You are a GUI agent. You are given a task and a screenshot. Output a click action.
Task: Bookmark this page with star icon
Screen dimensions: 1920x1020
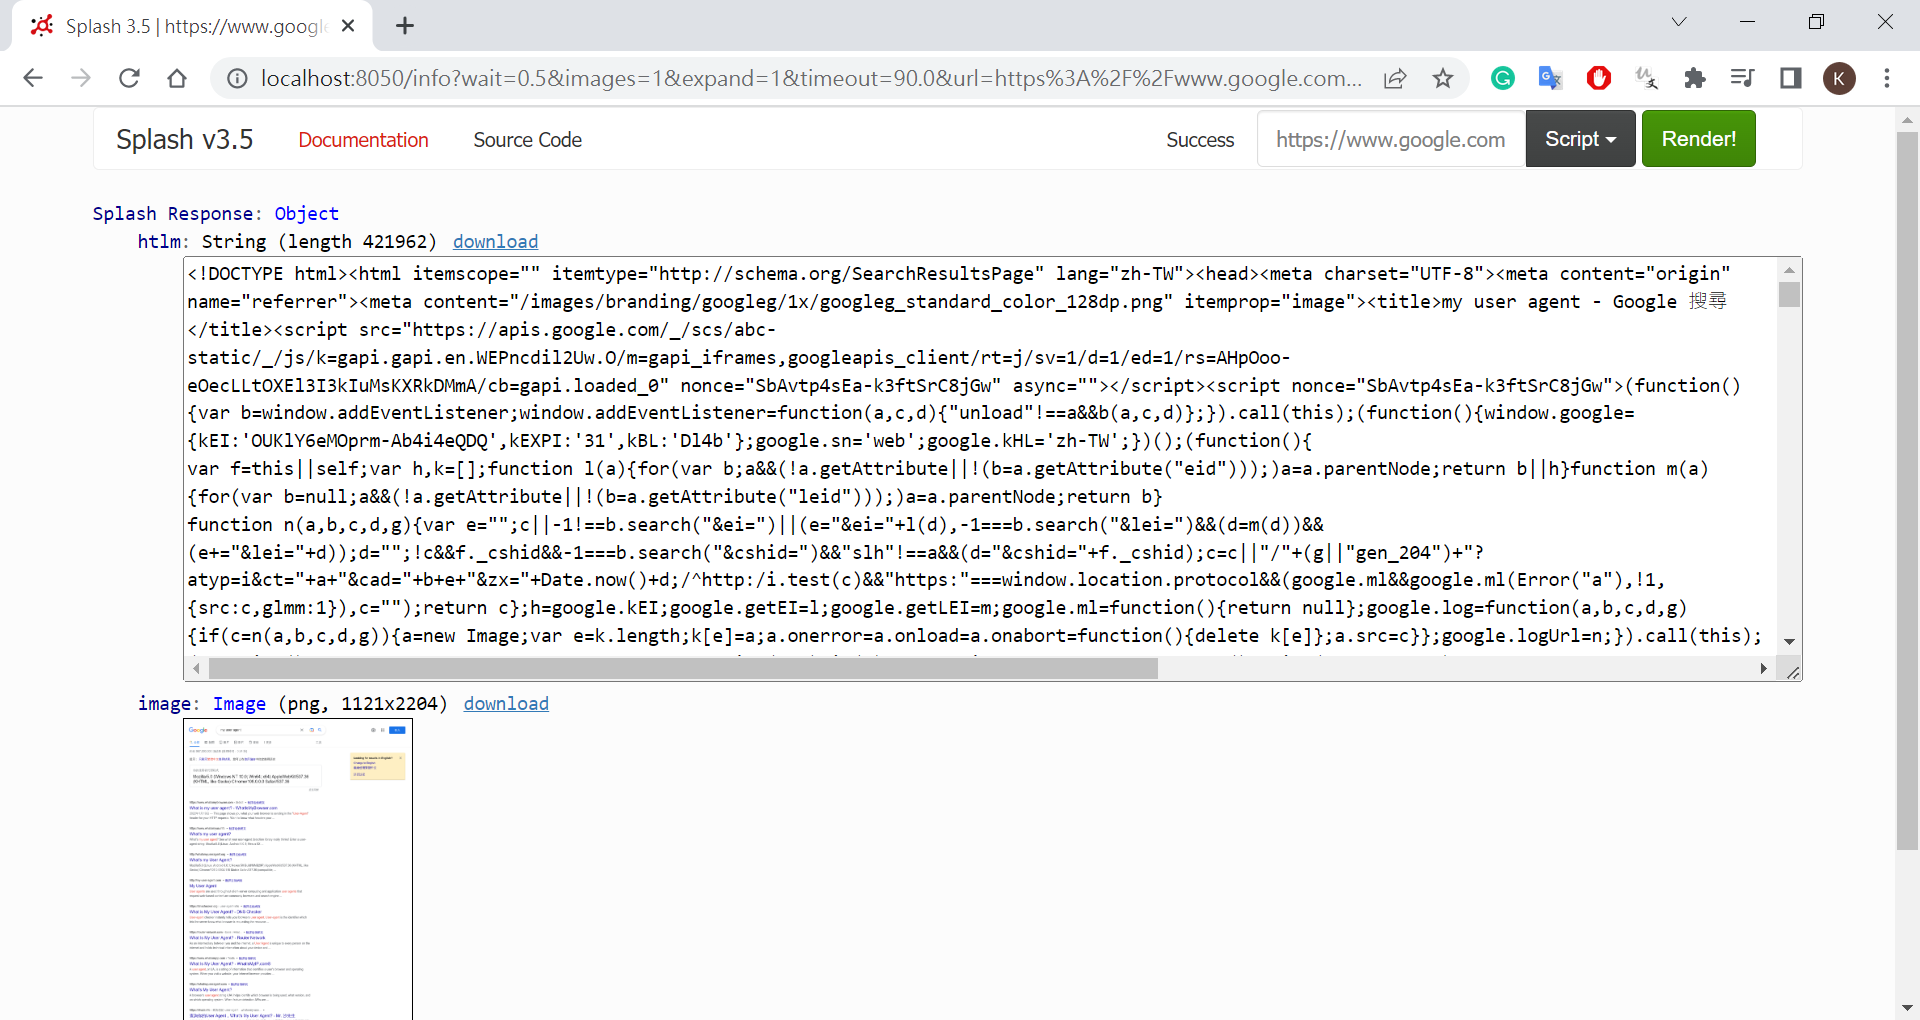point(1442,78)
